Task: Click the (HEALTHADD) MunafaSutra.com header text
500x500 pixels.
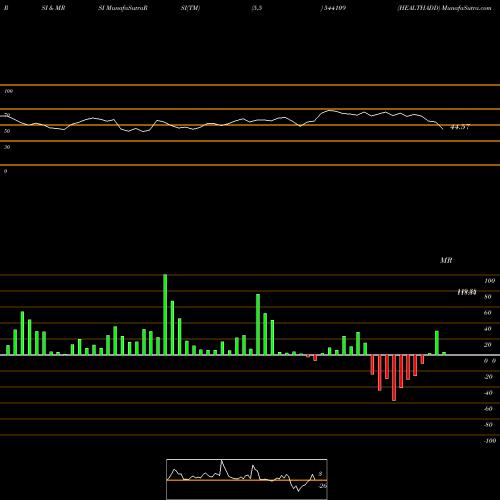Action: click(444, 8)
